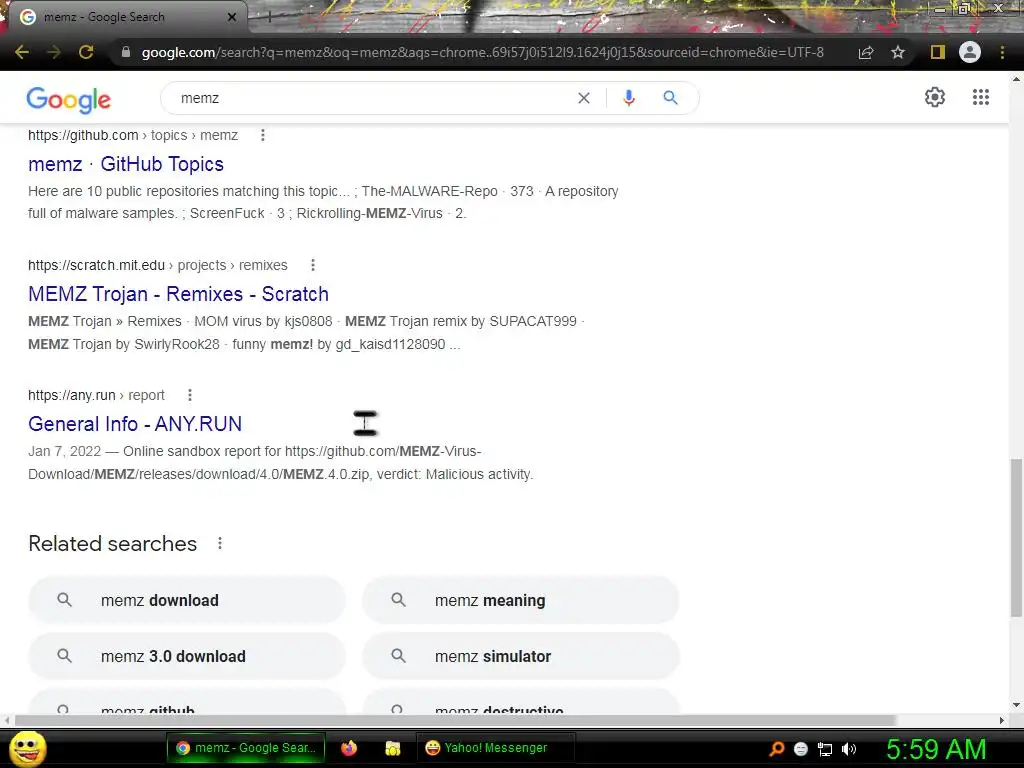This screenshot has height=768, width=1024.
Task: Select related search memz meaning
Action: pos(520,600)
